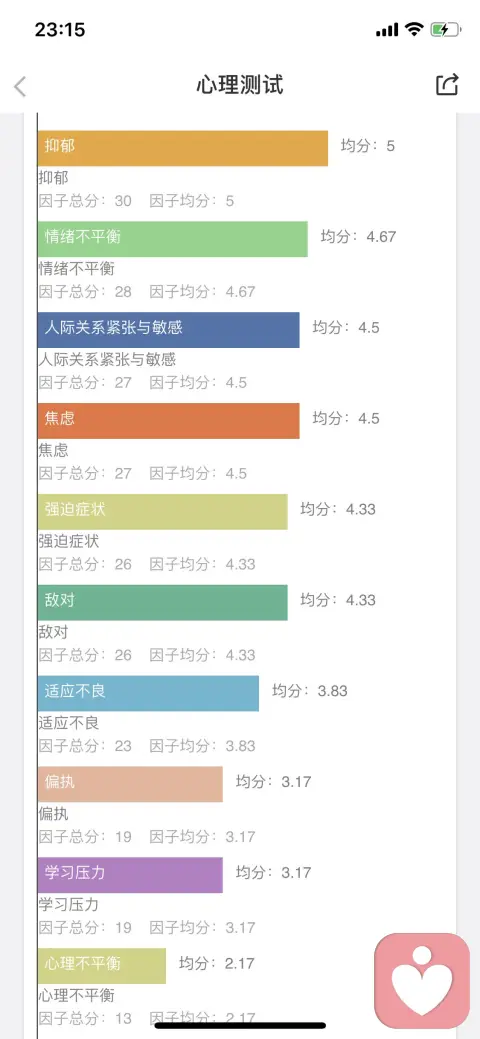The width and height of the screenshot is (480, 1039).
Task: Tap the purple 学习压力 bar
Action: click(130, 874)
